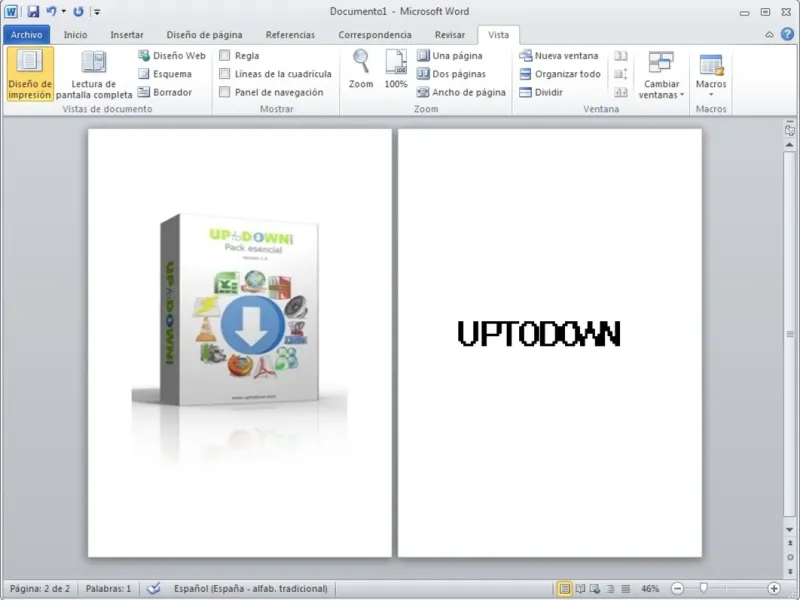Viewport: 800px width, 600px height.
Task: Enable the Panel de navegación checkbox
Action: tap(224, 92)
